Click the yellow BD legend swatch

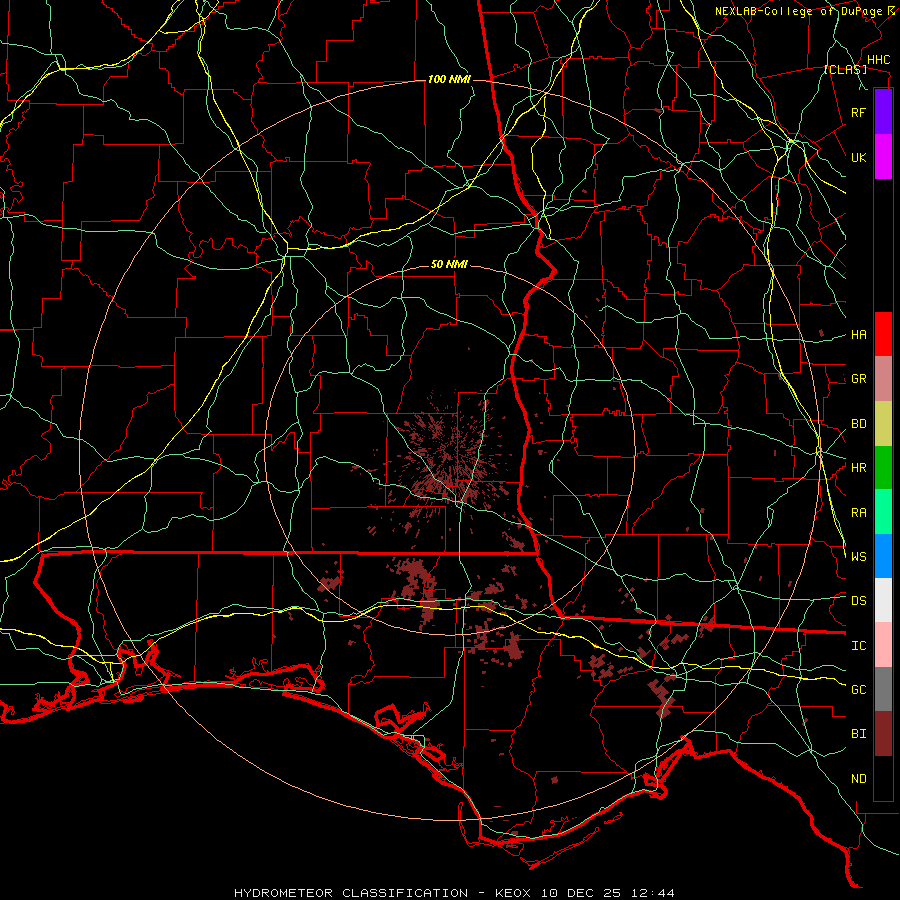[883, 424]
